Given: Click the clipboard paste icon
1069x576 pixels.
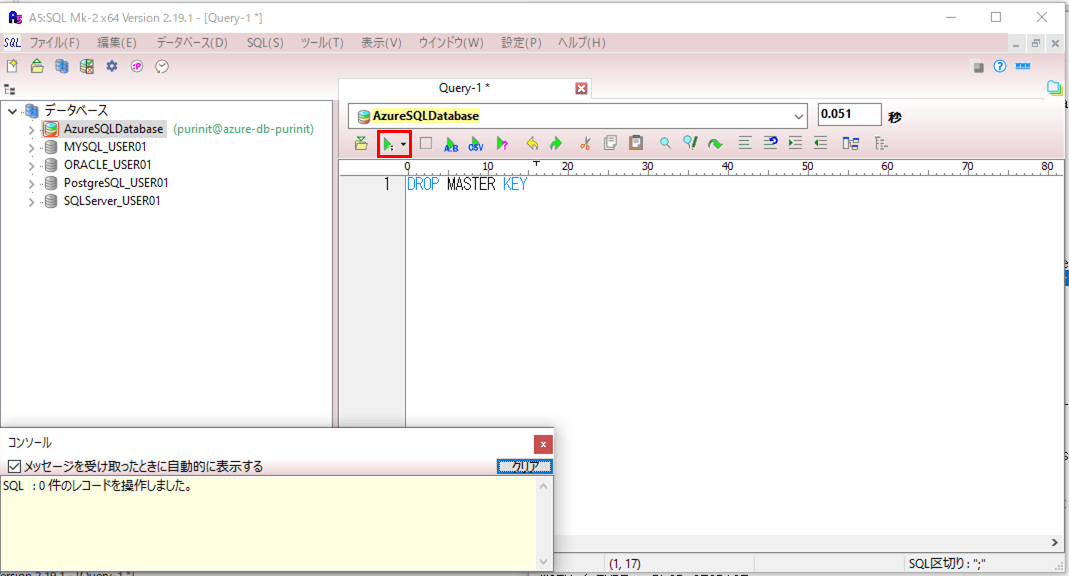Looking at the screenshot, I should click(636, 142).
